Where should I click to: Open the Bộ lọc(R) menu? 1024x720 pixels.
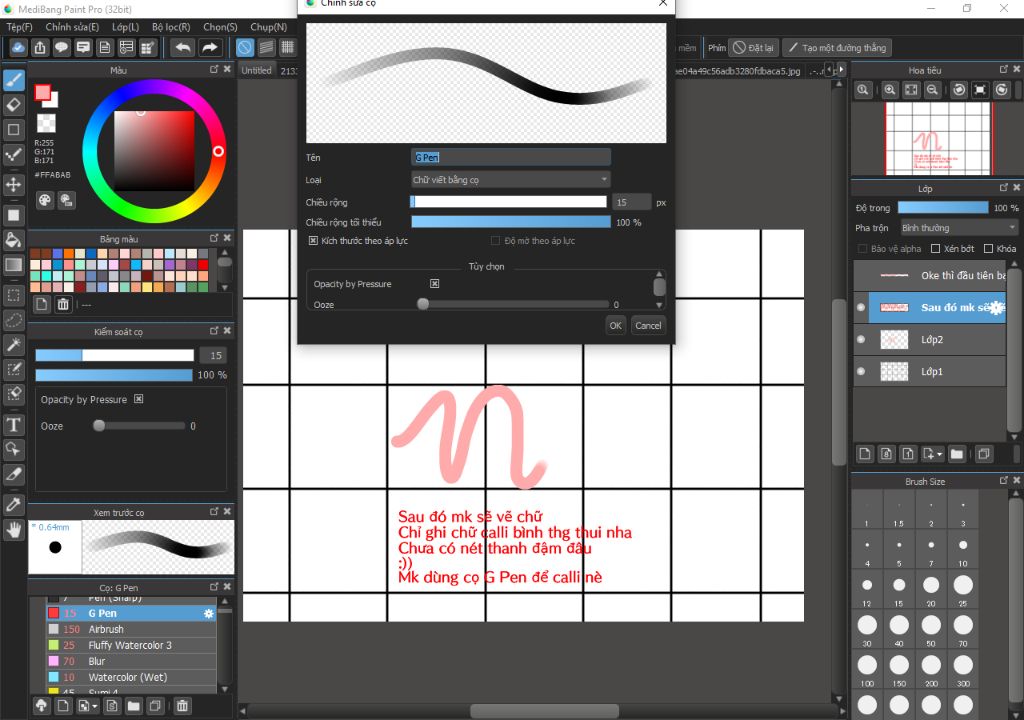point(171,27)
